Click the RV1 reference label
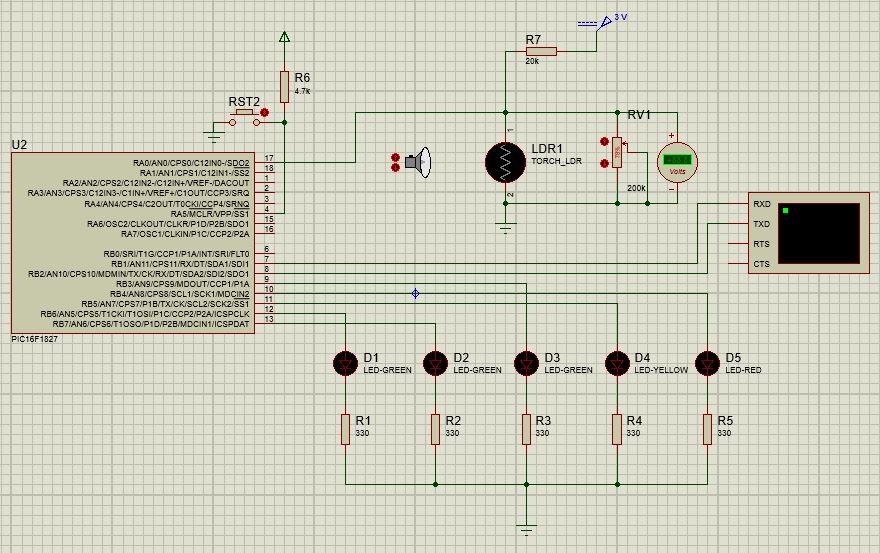Image resolution: width=880 pixels, height=553 pixels. click(639, 115)
